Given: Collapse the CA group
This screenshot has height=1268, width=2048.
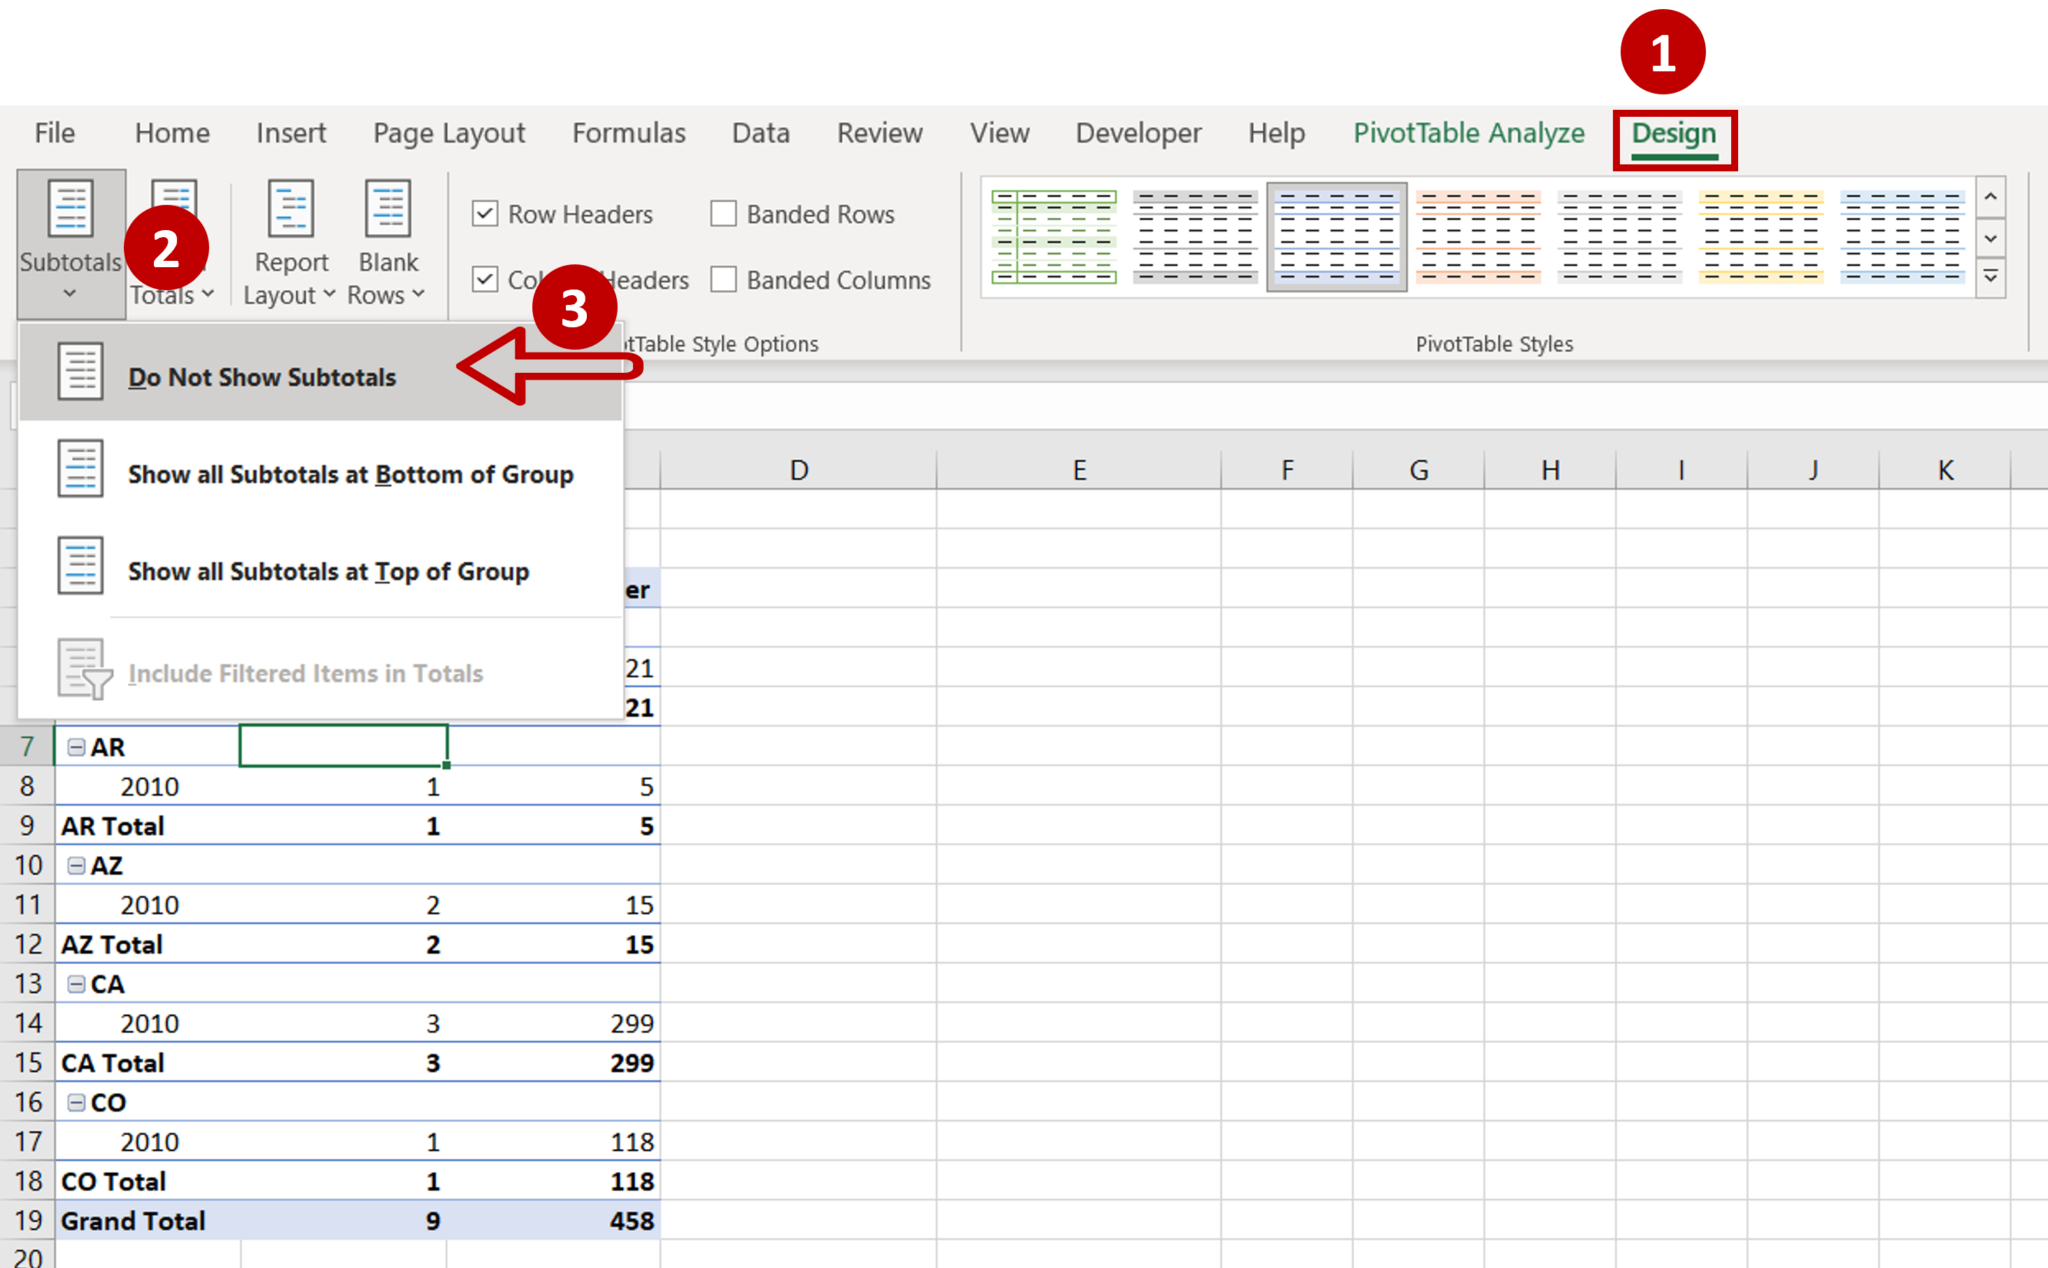Looking at the screenshot, I should (x=76, y=984).
